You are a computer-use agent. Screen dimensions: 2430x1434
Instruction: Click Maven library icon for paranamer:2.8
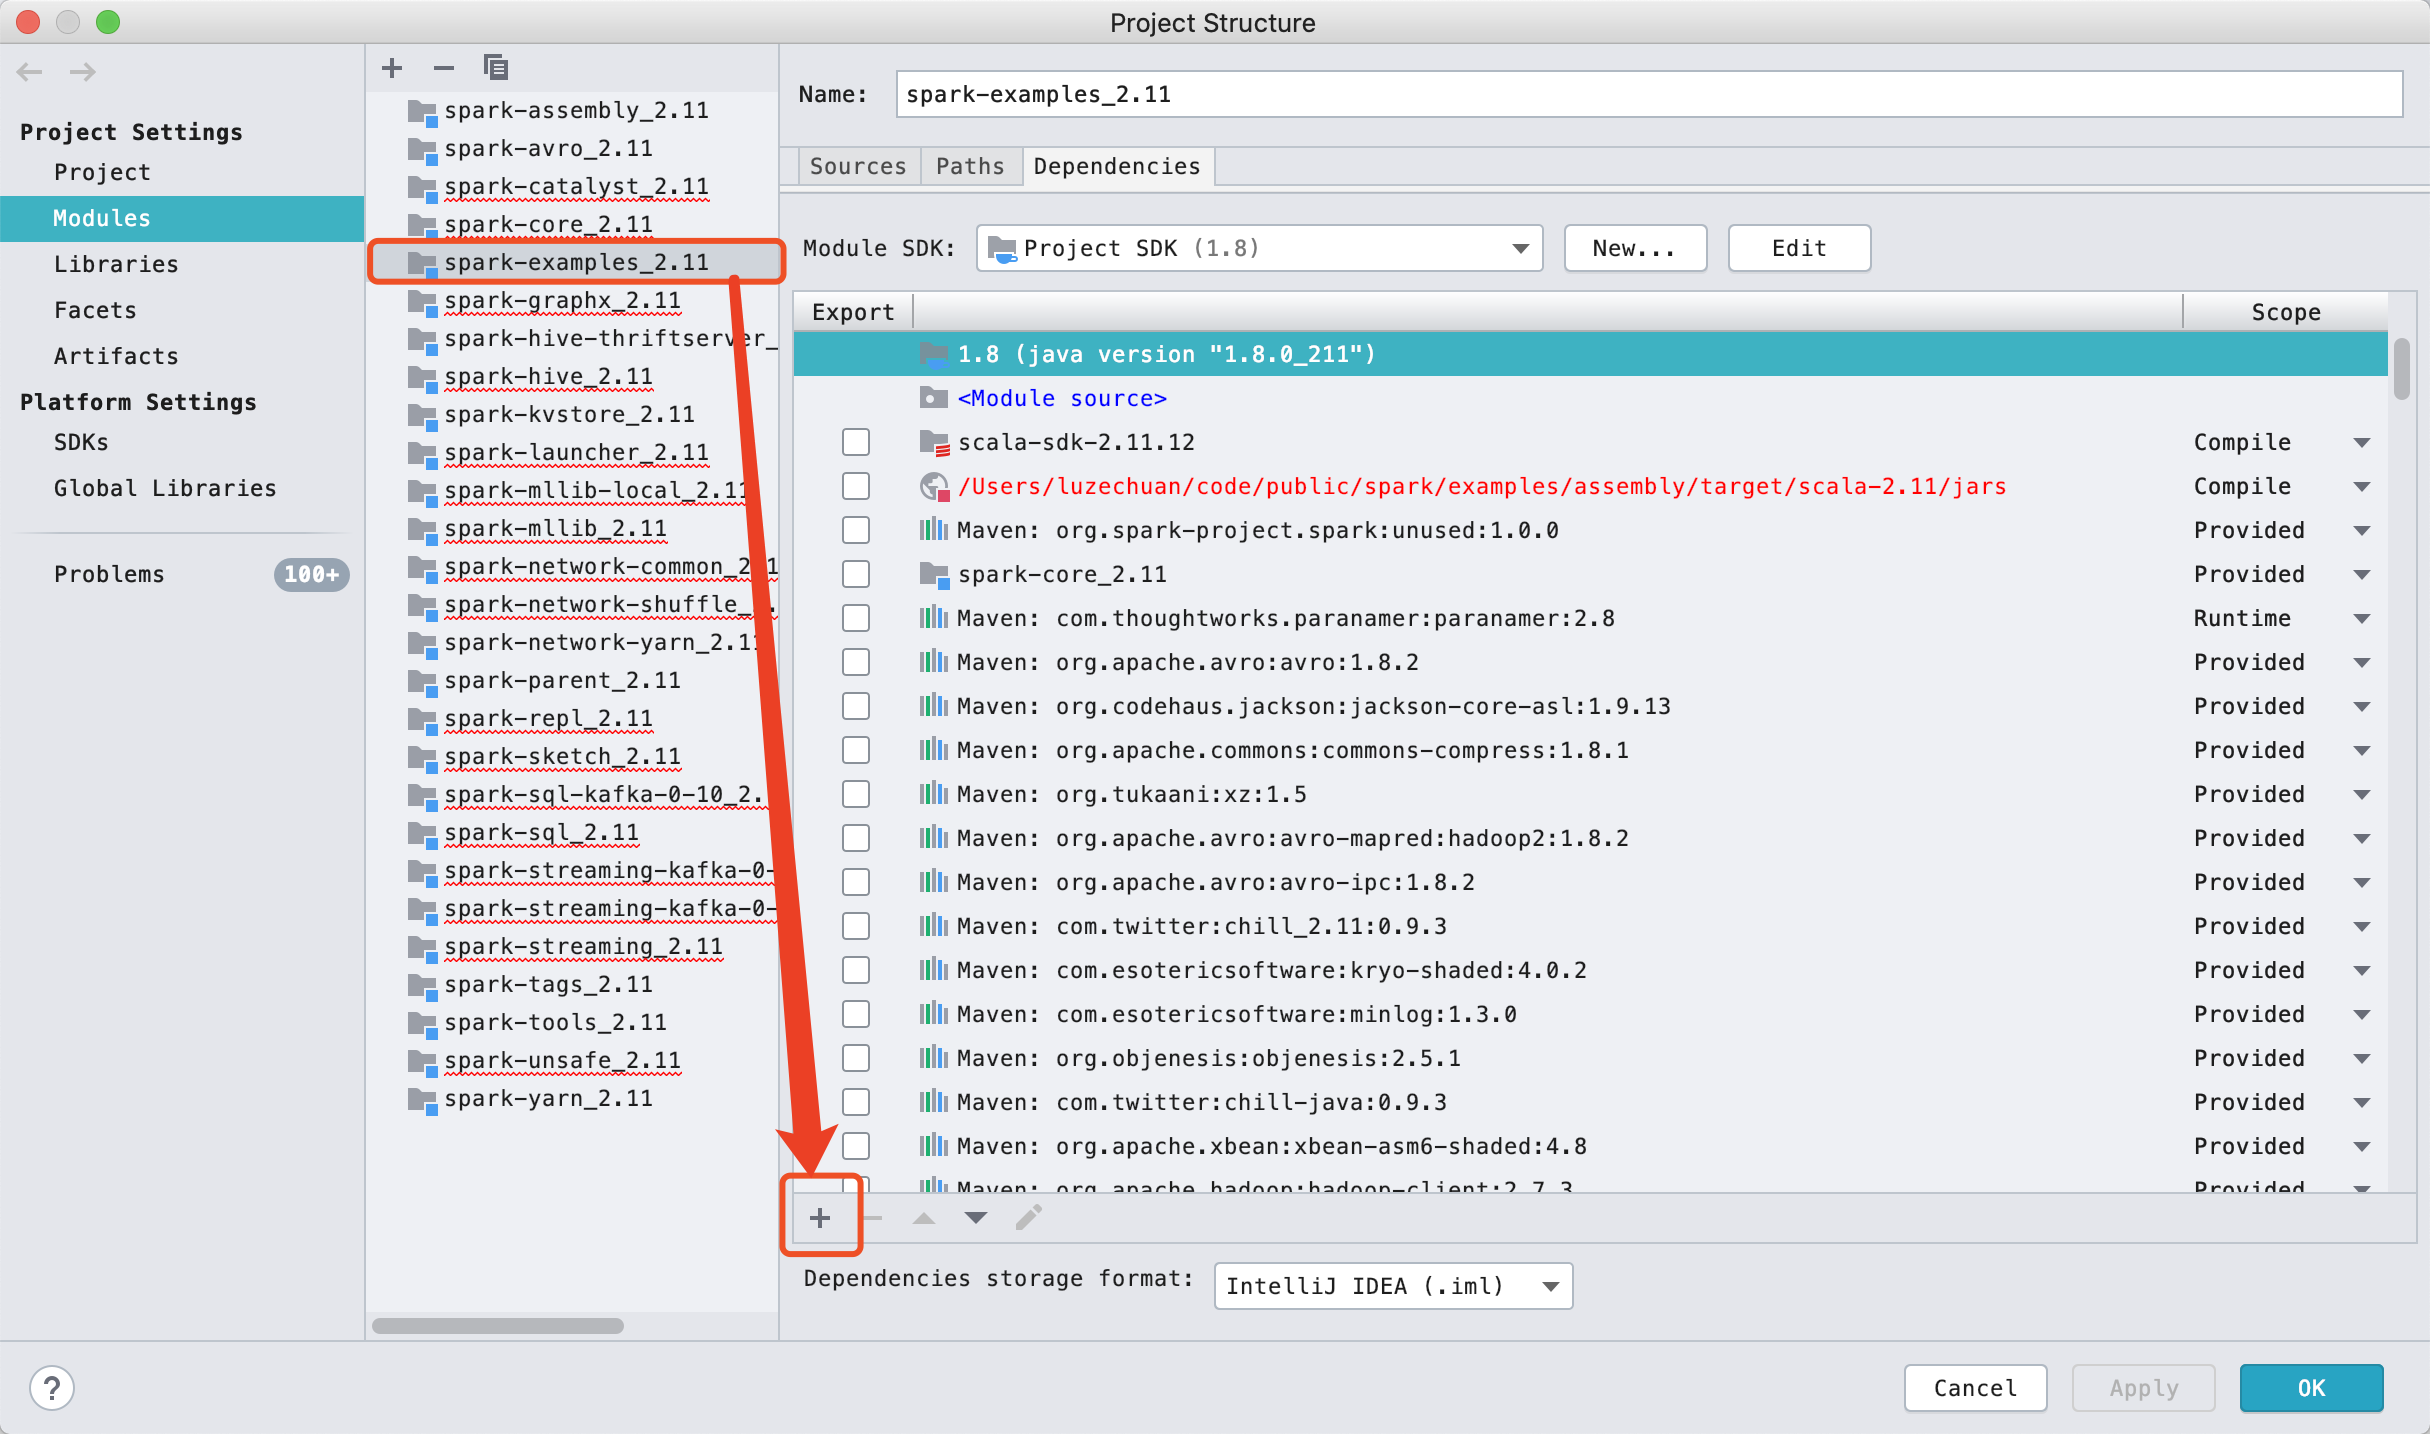933,618
